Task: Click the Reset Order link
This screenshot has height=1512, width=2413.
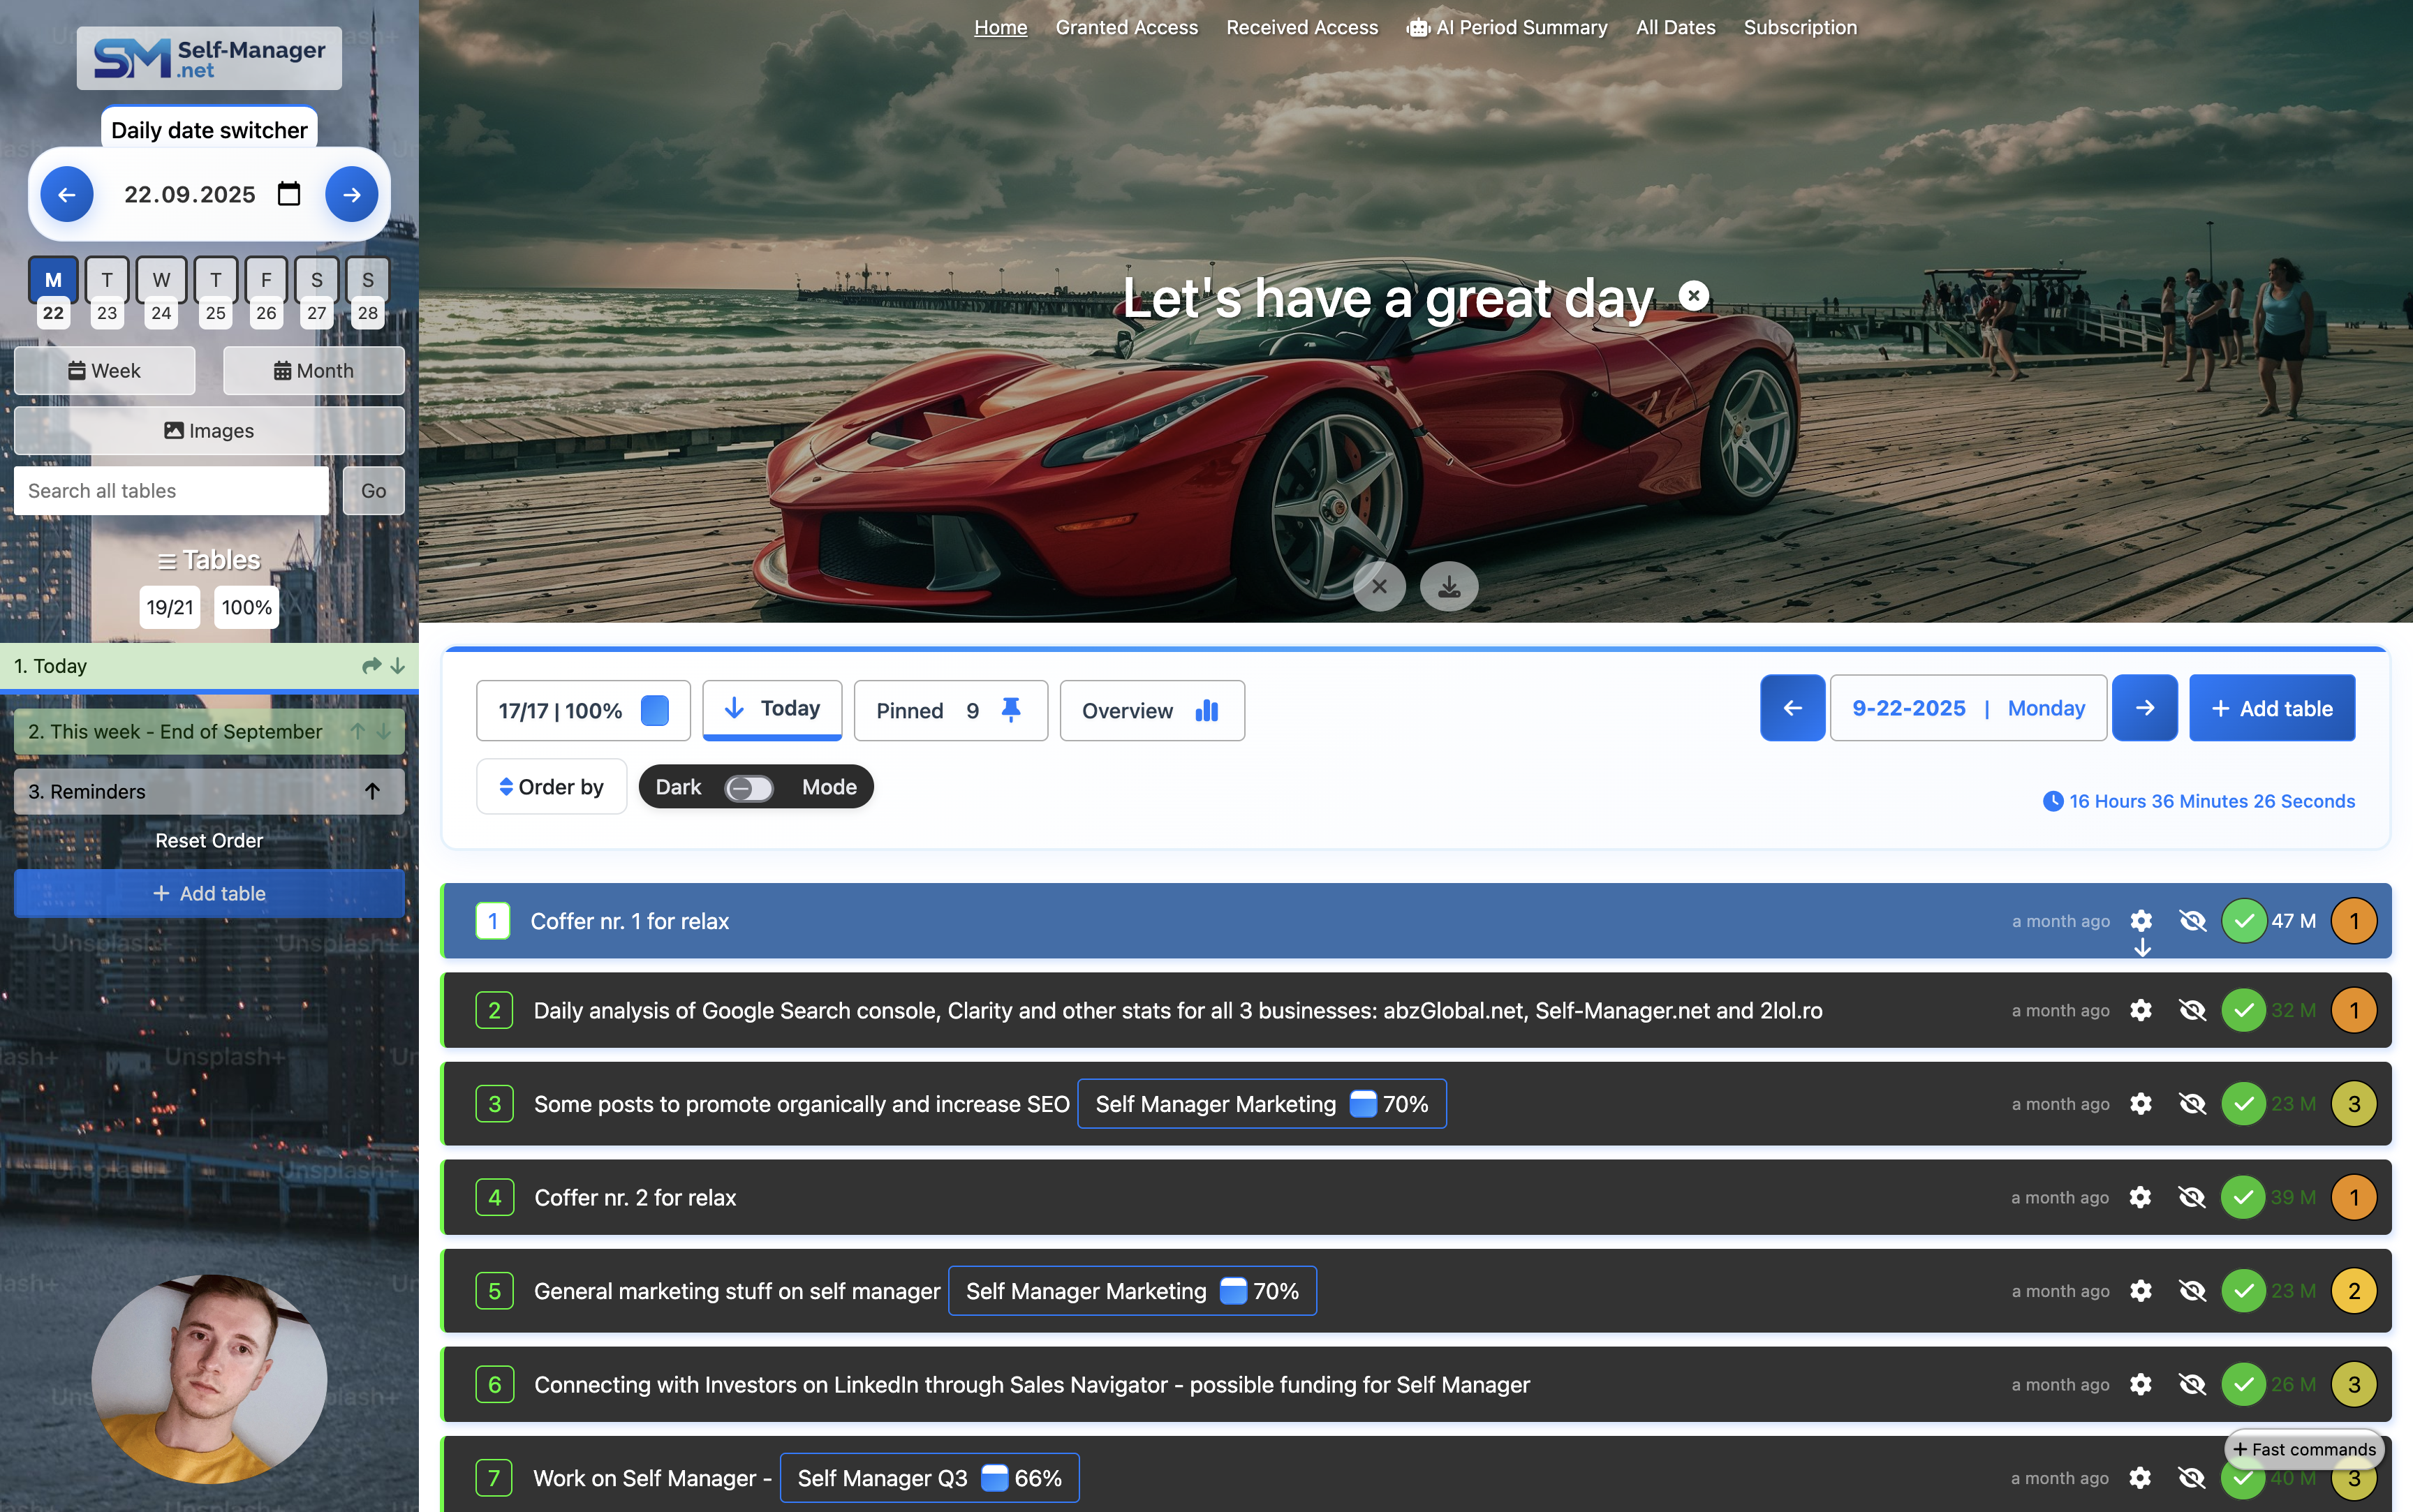Action: point(209,840)
